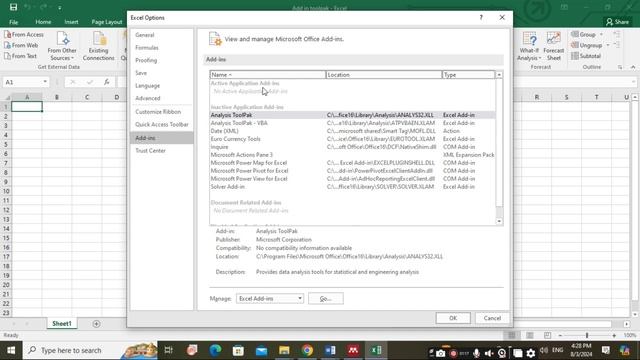Sort add-ins by Type column header

coord(468,75)
